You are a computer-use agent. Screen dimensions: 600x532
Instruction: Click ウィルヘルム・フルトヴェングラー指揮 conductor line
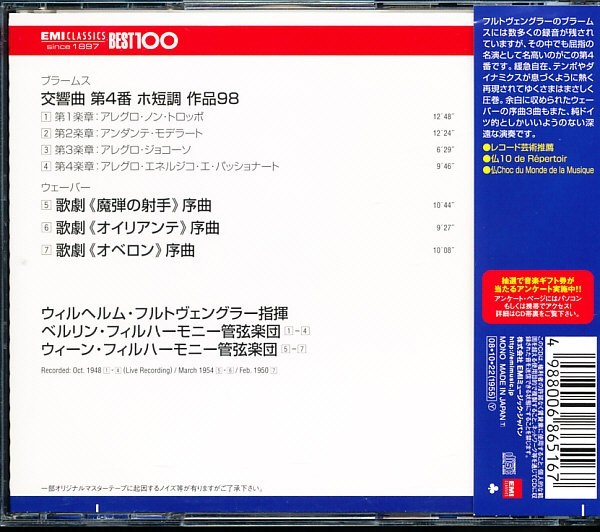coord(165,313)
